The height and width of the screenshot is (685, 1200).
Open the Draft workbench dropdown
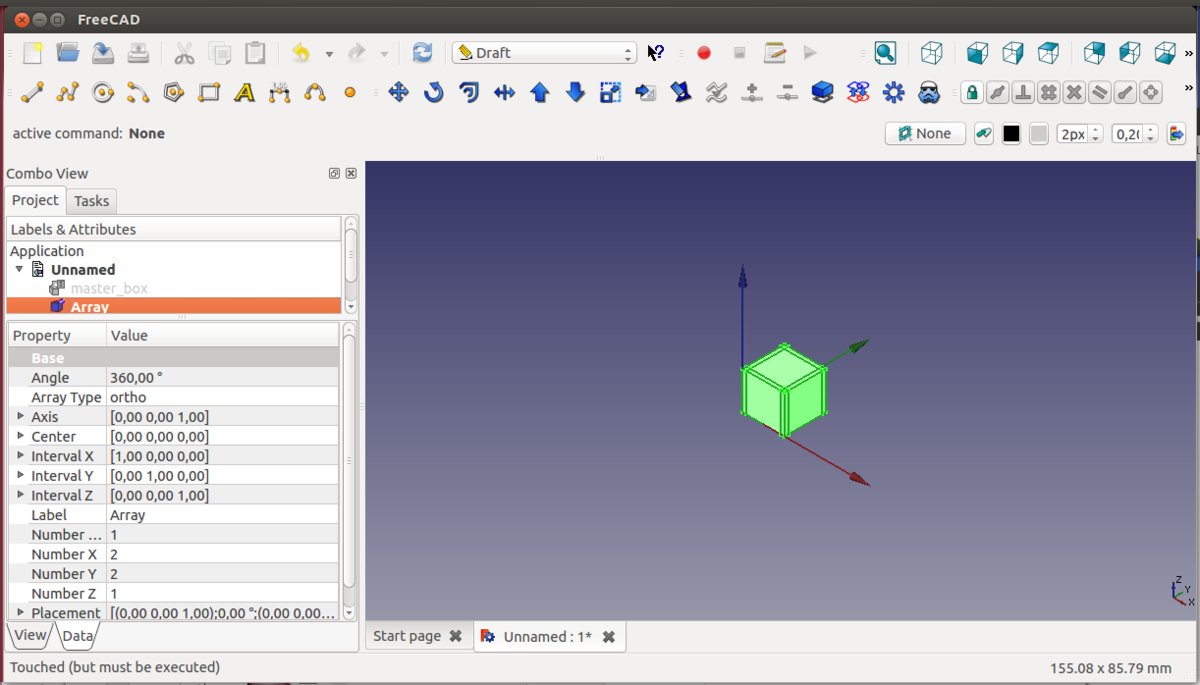point(544,53)
